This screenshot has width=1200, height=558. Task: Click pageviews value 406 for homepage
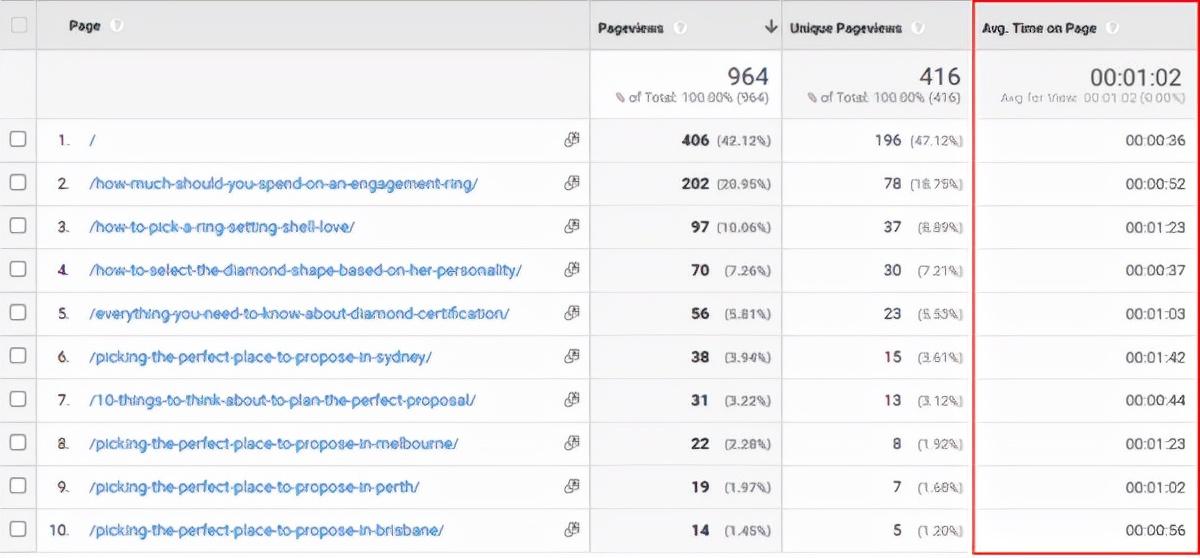[x=695, y=141]
